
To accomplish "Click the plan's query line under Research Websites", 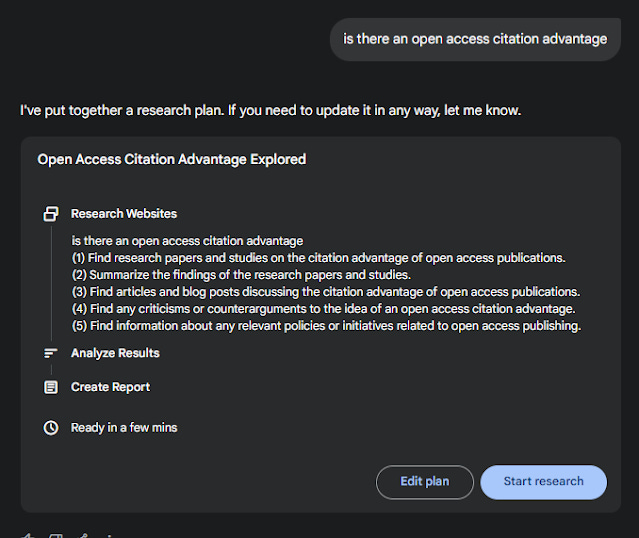I will pos(187,241).
